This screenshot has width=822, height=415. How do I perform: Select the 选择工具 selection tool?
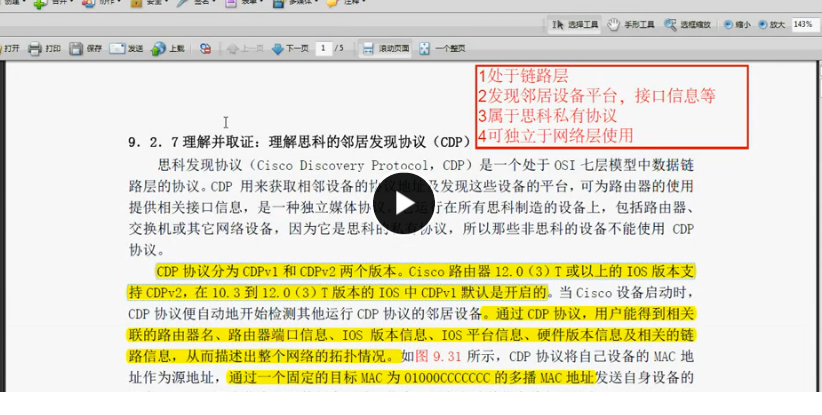(x=575, y=25)
